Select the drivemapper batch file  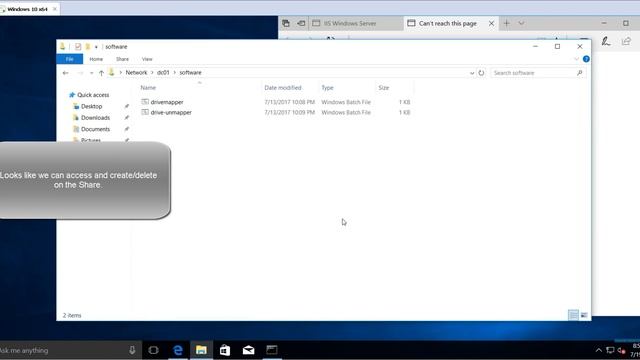pyautogui.click(x=167, y=102)
